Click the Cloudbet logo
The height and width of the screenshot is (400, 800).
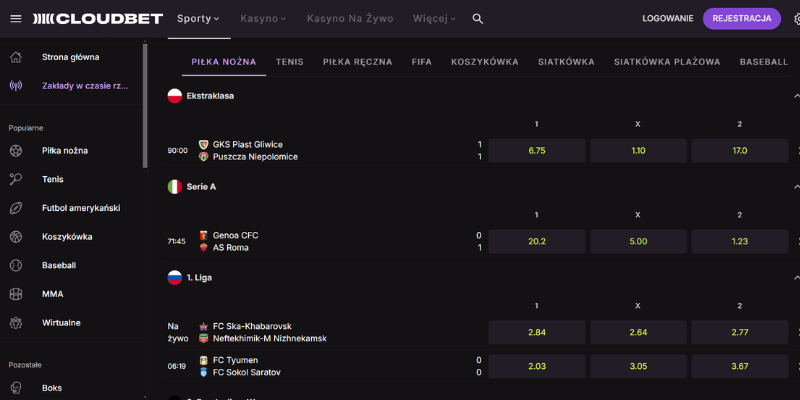coord(83,19)
